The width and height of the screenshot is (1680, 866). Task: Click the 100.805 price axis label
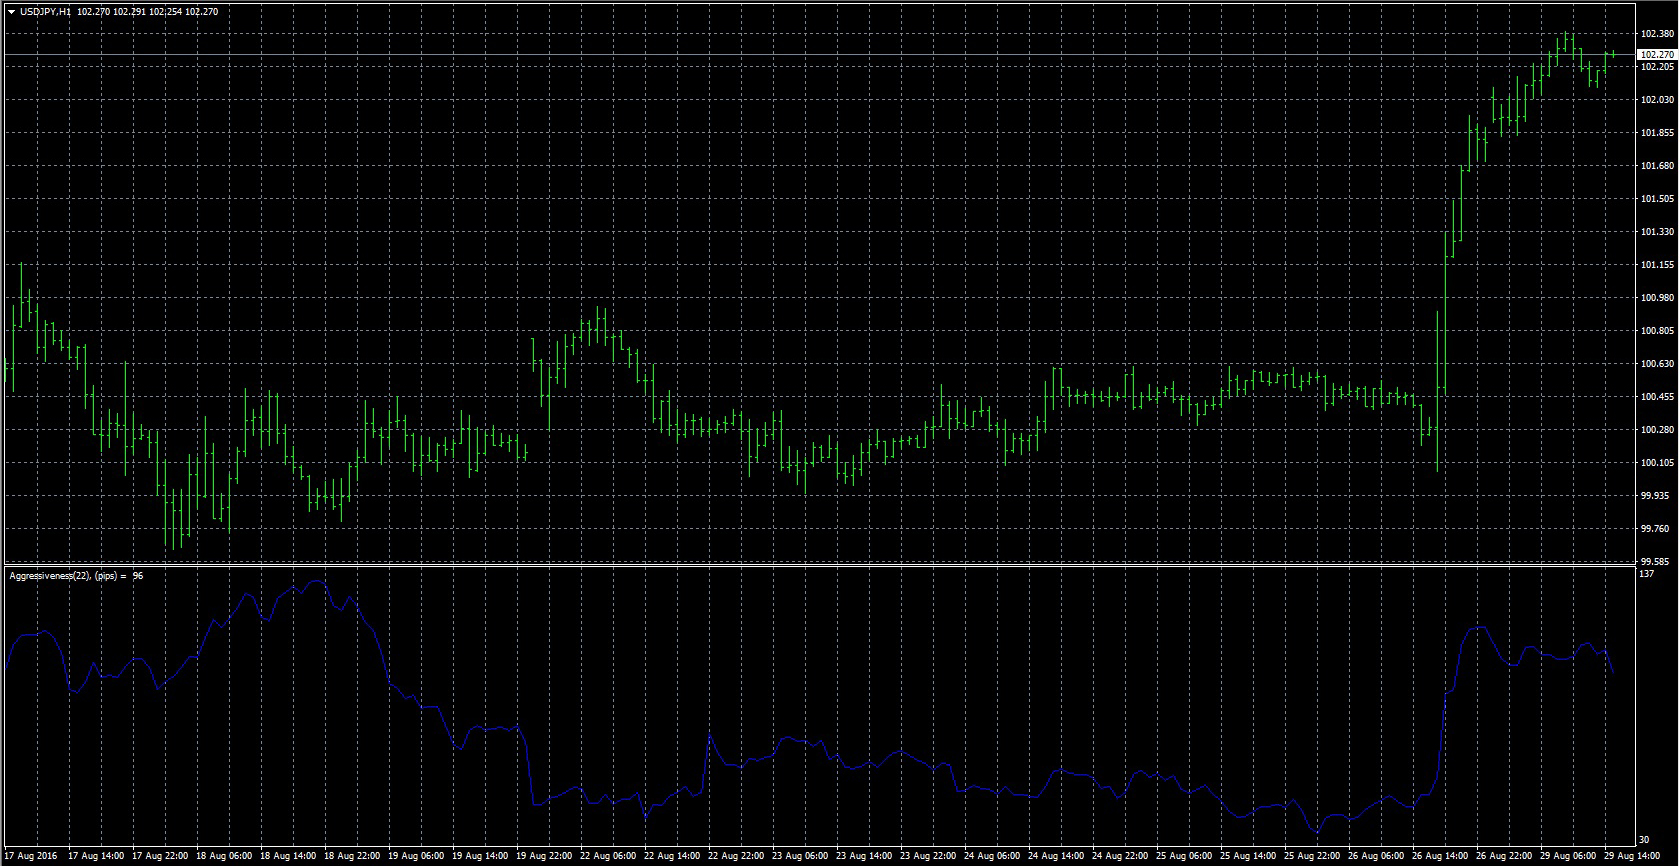[1657, 331]
